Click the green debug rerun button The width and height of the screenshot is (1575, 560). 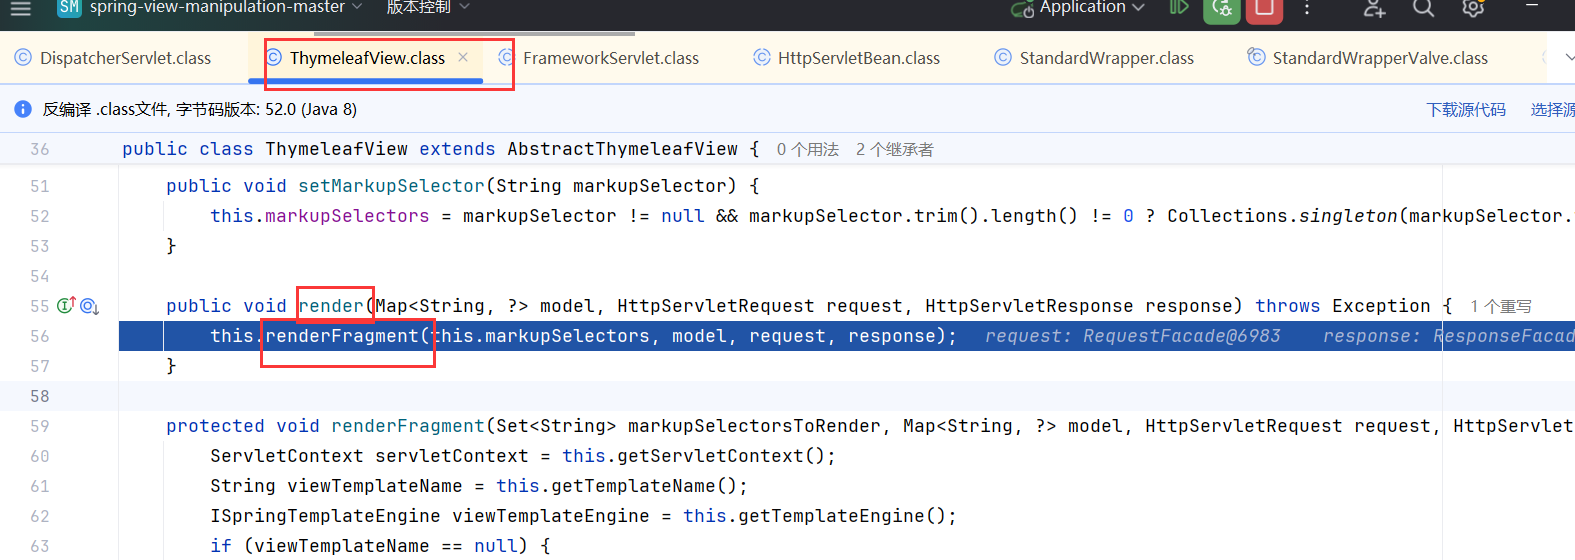tap(1221, 9)
